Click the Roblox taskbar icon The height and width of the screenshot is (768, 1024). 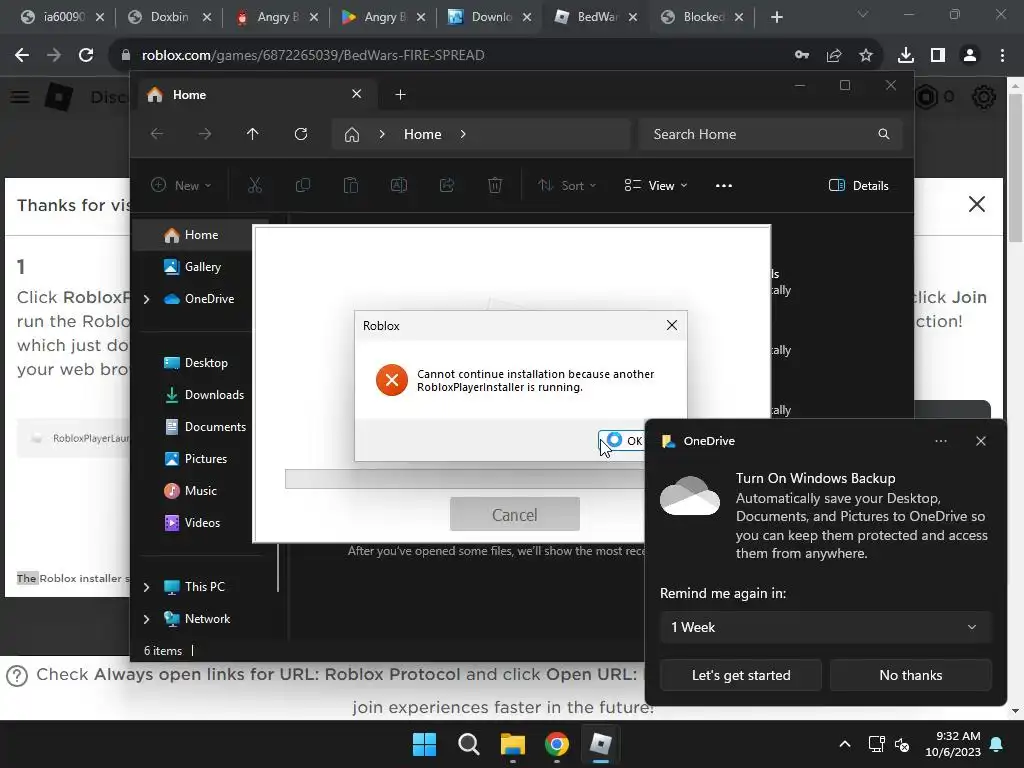(x=600, y=744)
